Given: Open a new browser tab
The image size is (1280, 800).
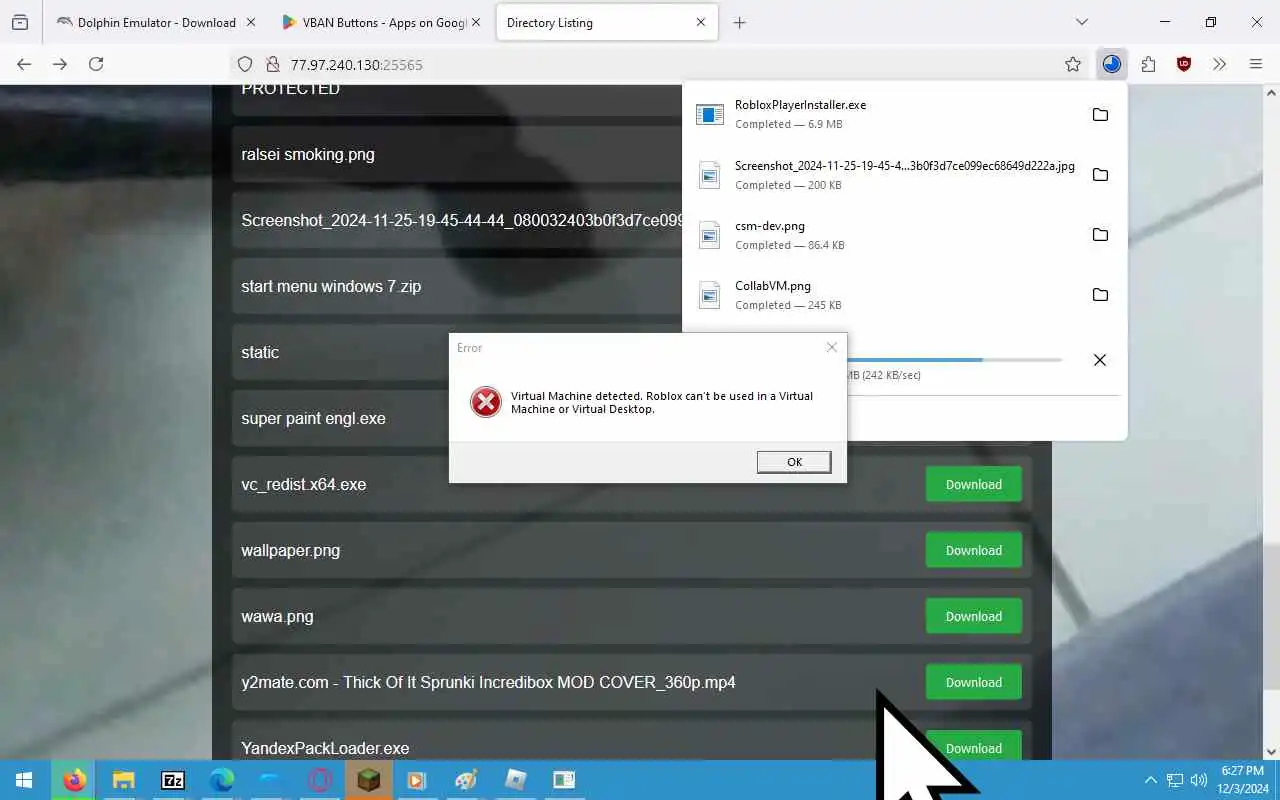Looking at the screenshot, I should point(739,22).
